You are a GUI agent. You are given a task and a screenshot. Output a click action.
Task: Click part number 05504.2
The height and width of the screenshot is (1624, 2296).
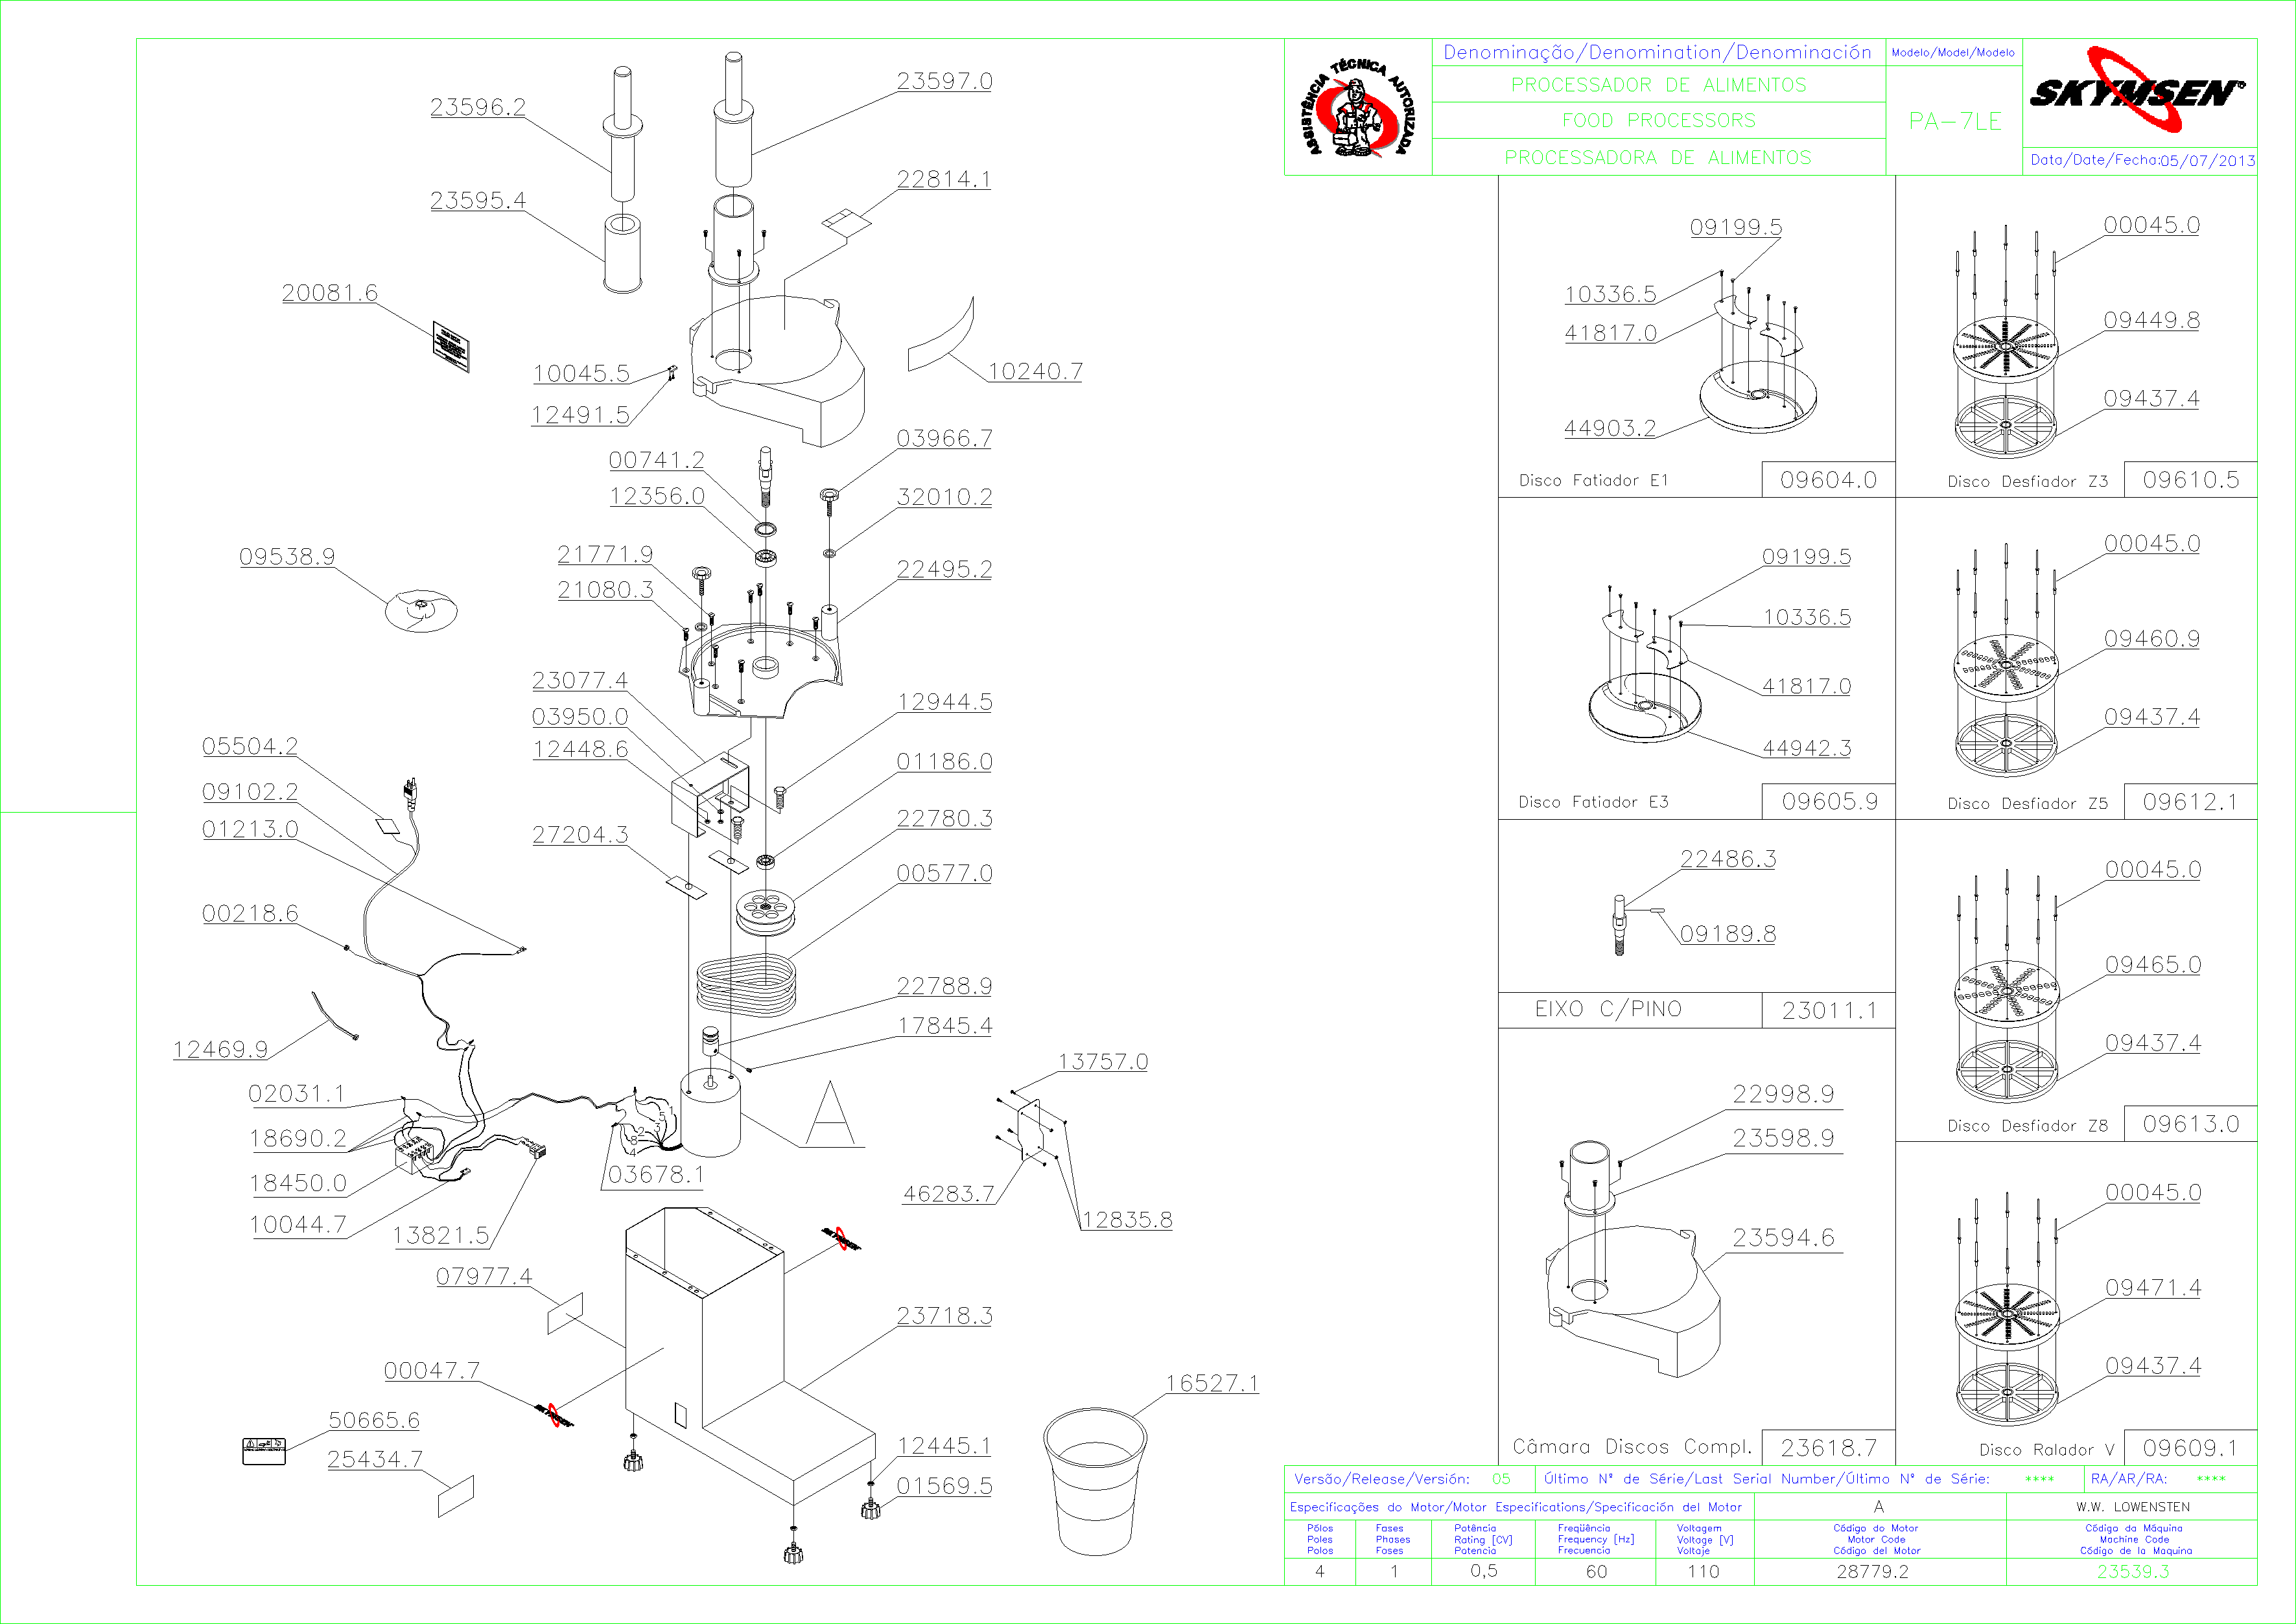click(250, 747)
